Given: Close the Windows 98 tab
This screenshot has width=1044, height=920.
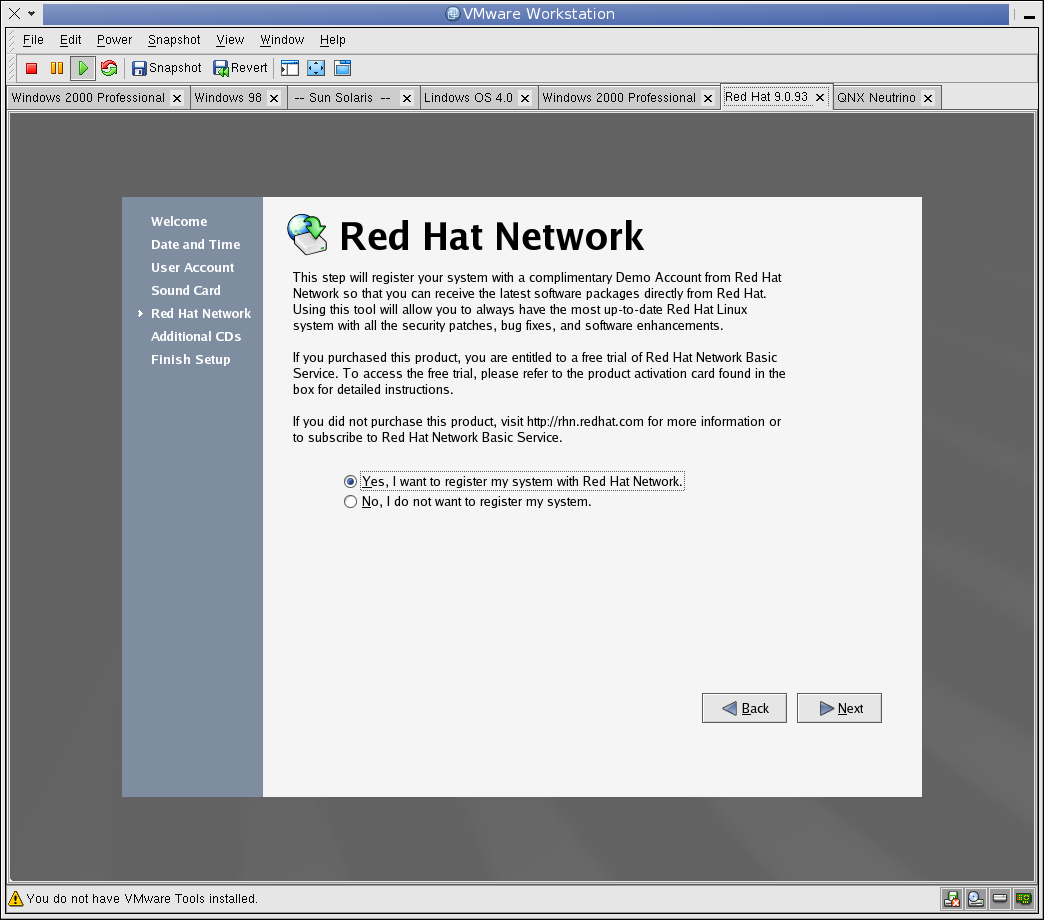Looking at the screenshot, I should pos(274,99).
